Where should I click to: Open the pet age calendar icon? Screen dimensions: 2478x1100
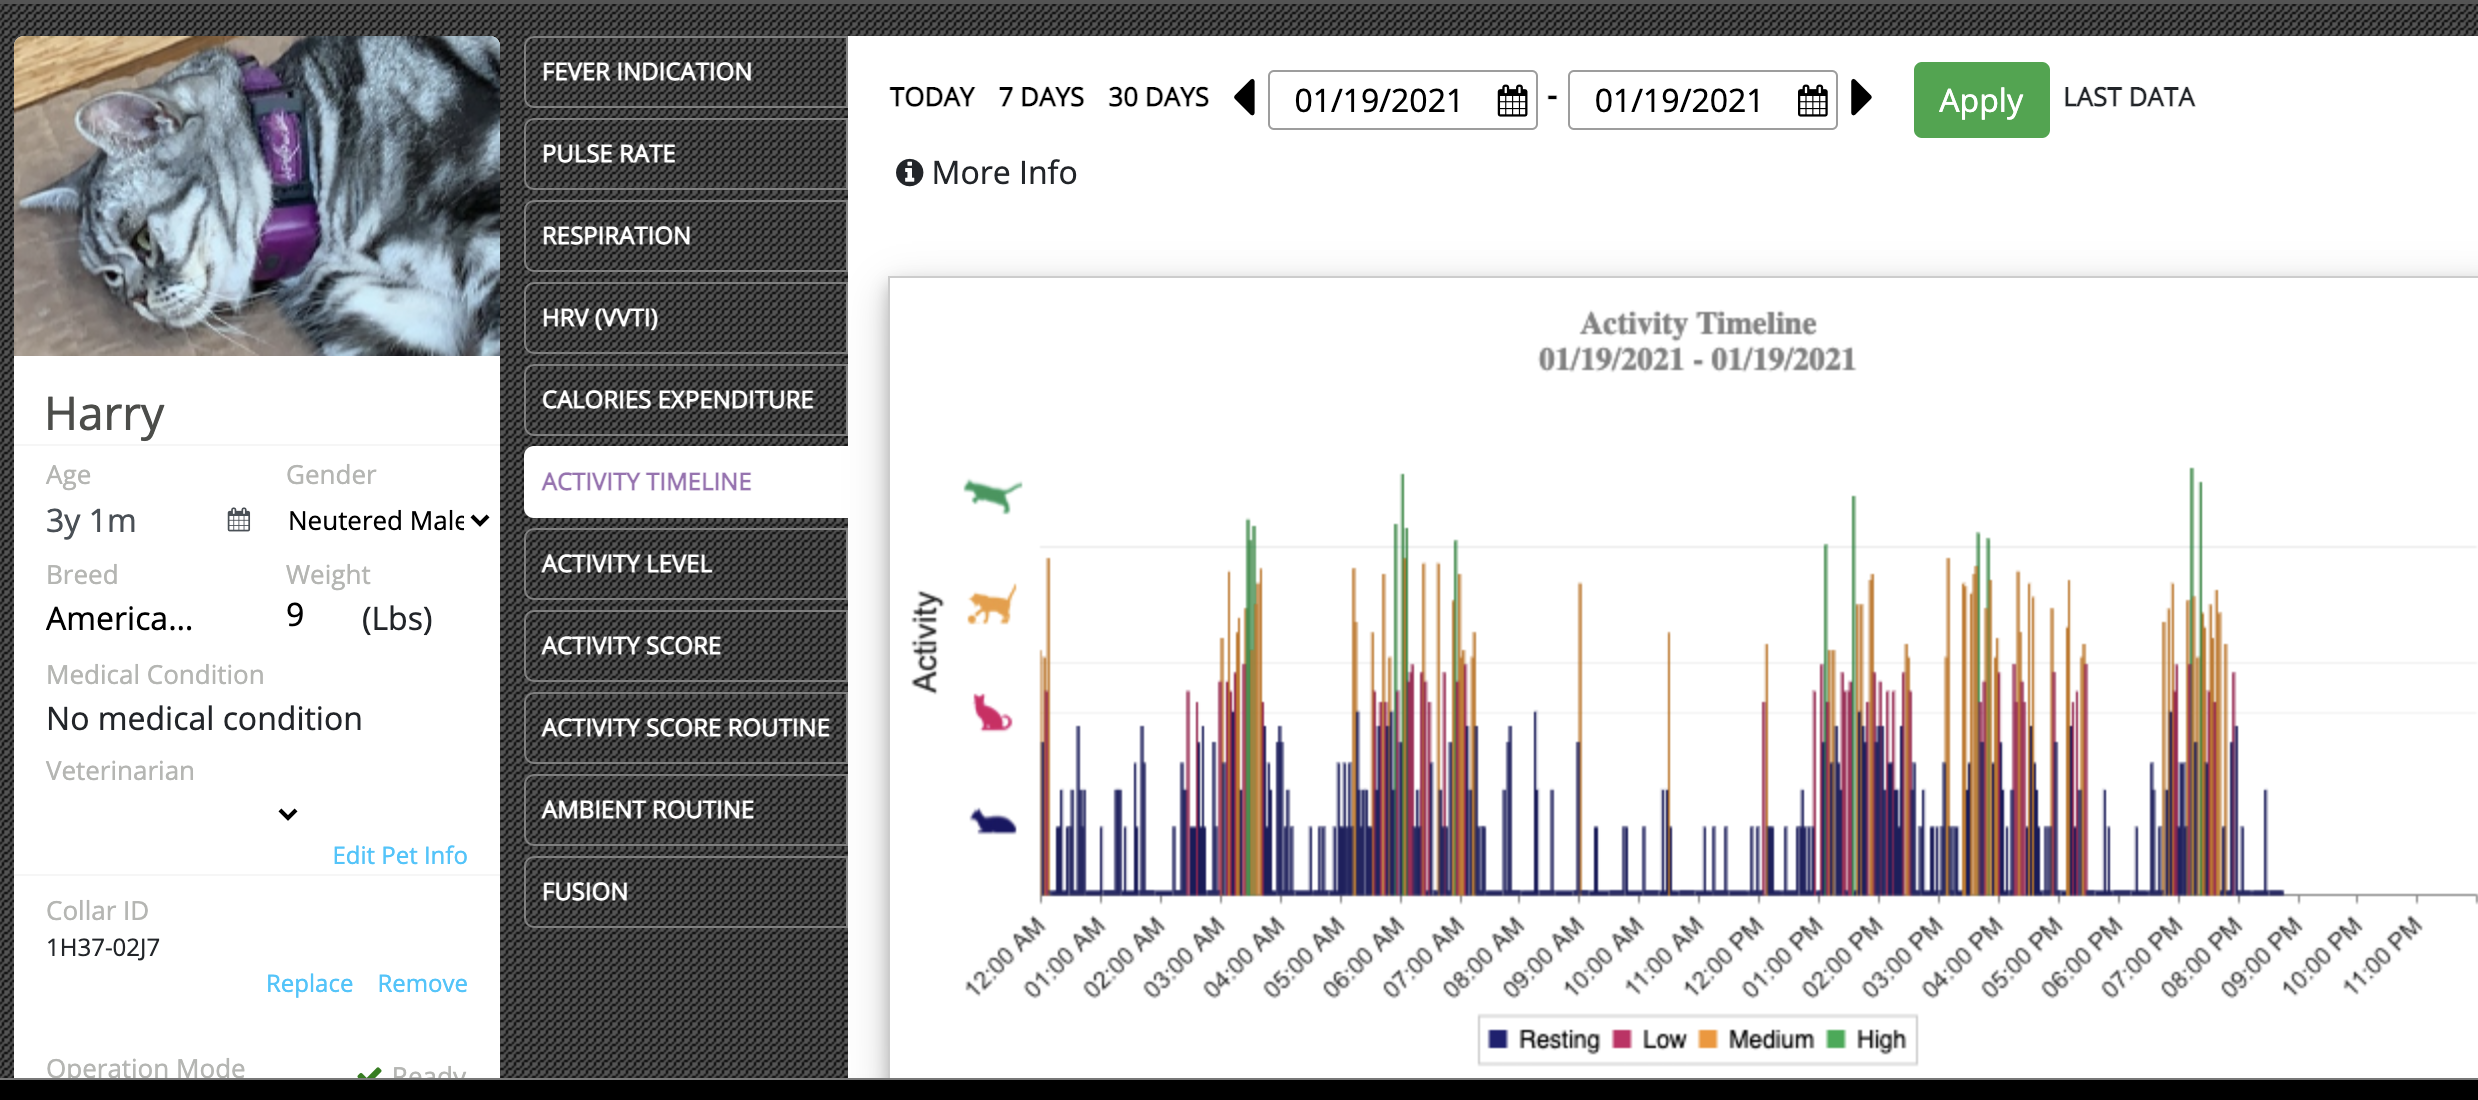(238, 520)
